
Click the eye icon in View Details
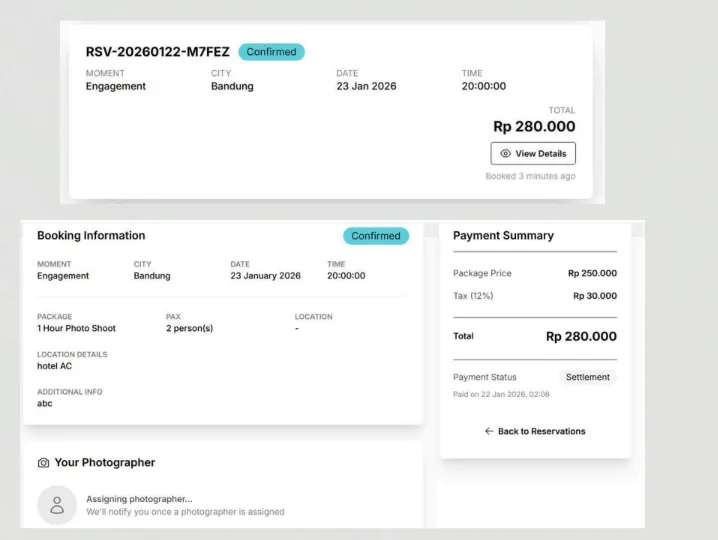pos(505,153)
